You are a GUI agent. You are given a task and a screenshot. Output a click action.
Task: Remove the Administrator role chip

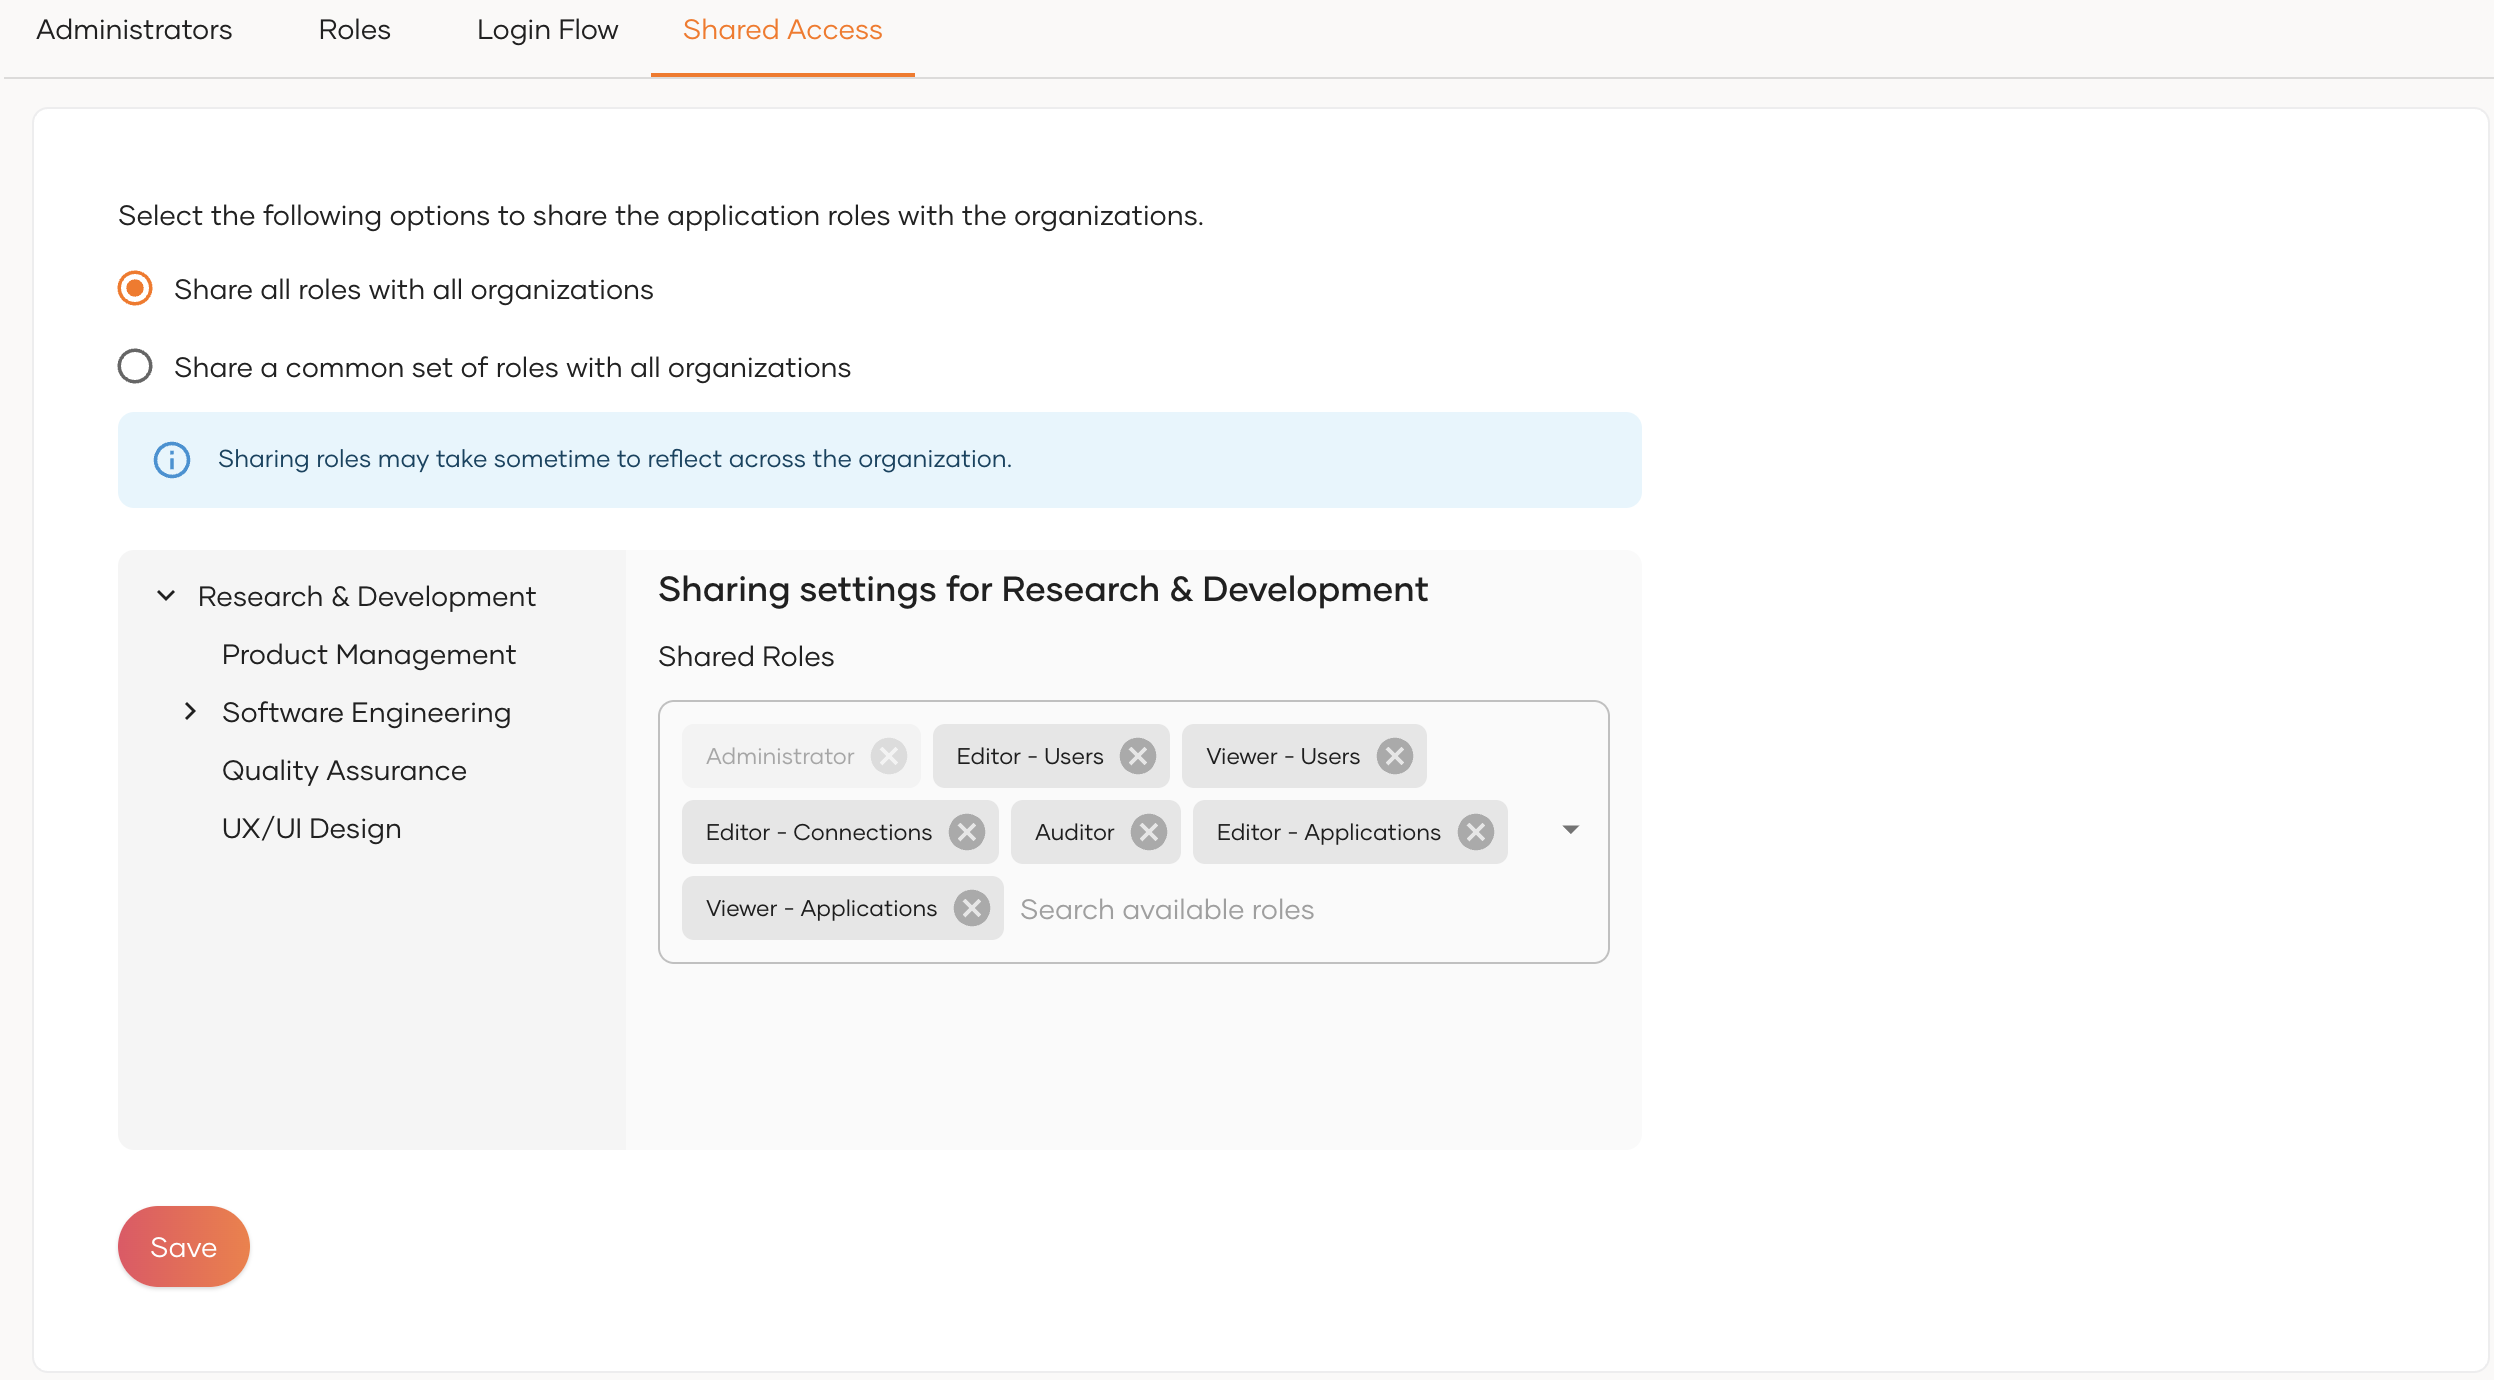click(888, 756)
